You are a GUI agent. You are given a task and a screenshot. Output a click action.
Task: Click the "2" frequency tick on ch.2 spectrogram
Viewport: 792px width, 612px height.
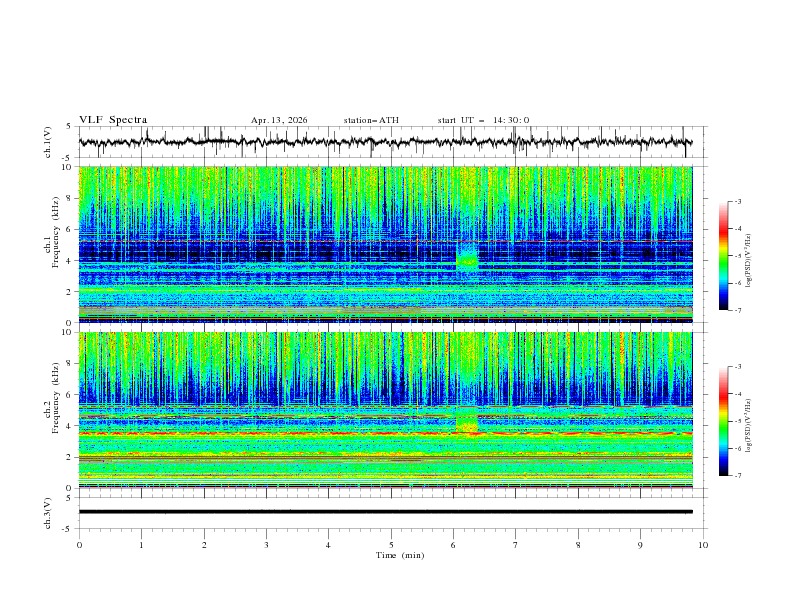click(x=70, y=457)
